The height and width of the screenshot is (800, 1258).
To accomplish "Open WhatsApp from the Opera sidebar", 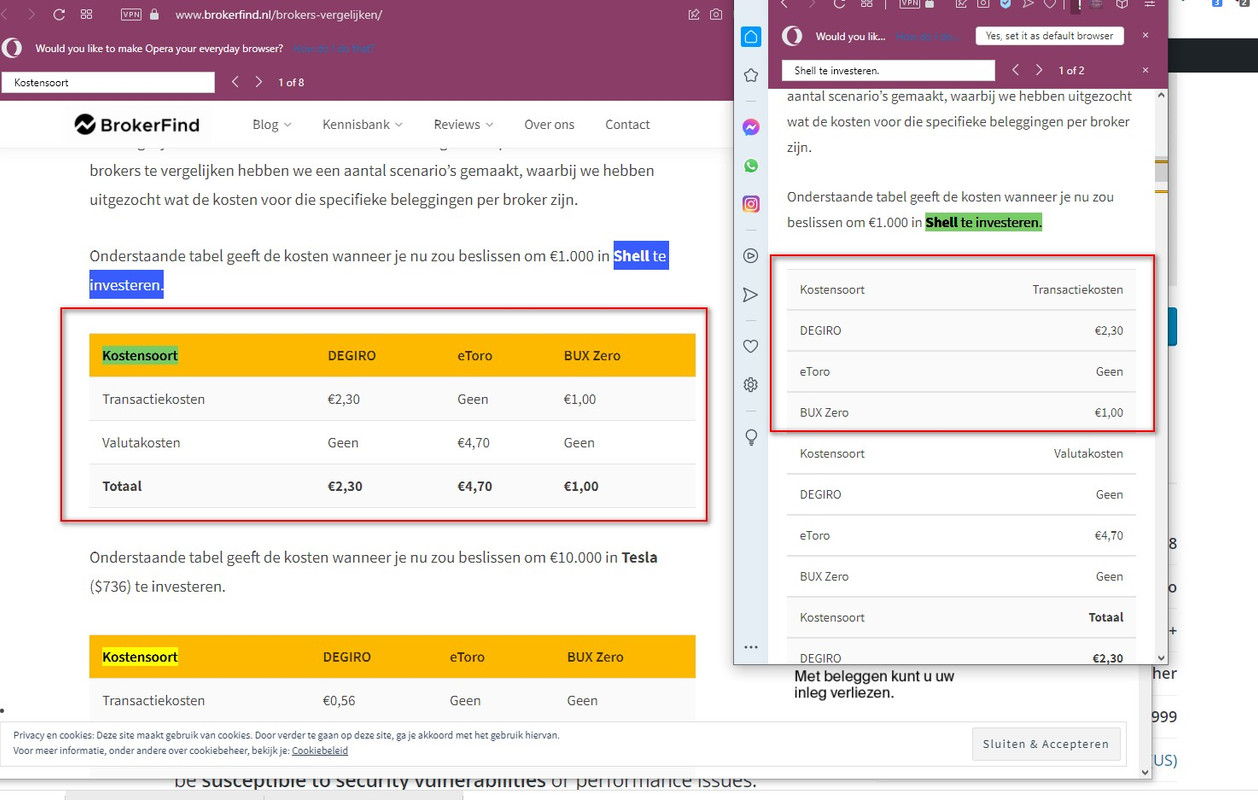I will [x=751, y=166].
